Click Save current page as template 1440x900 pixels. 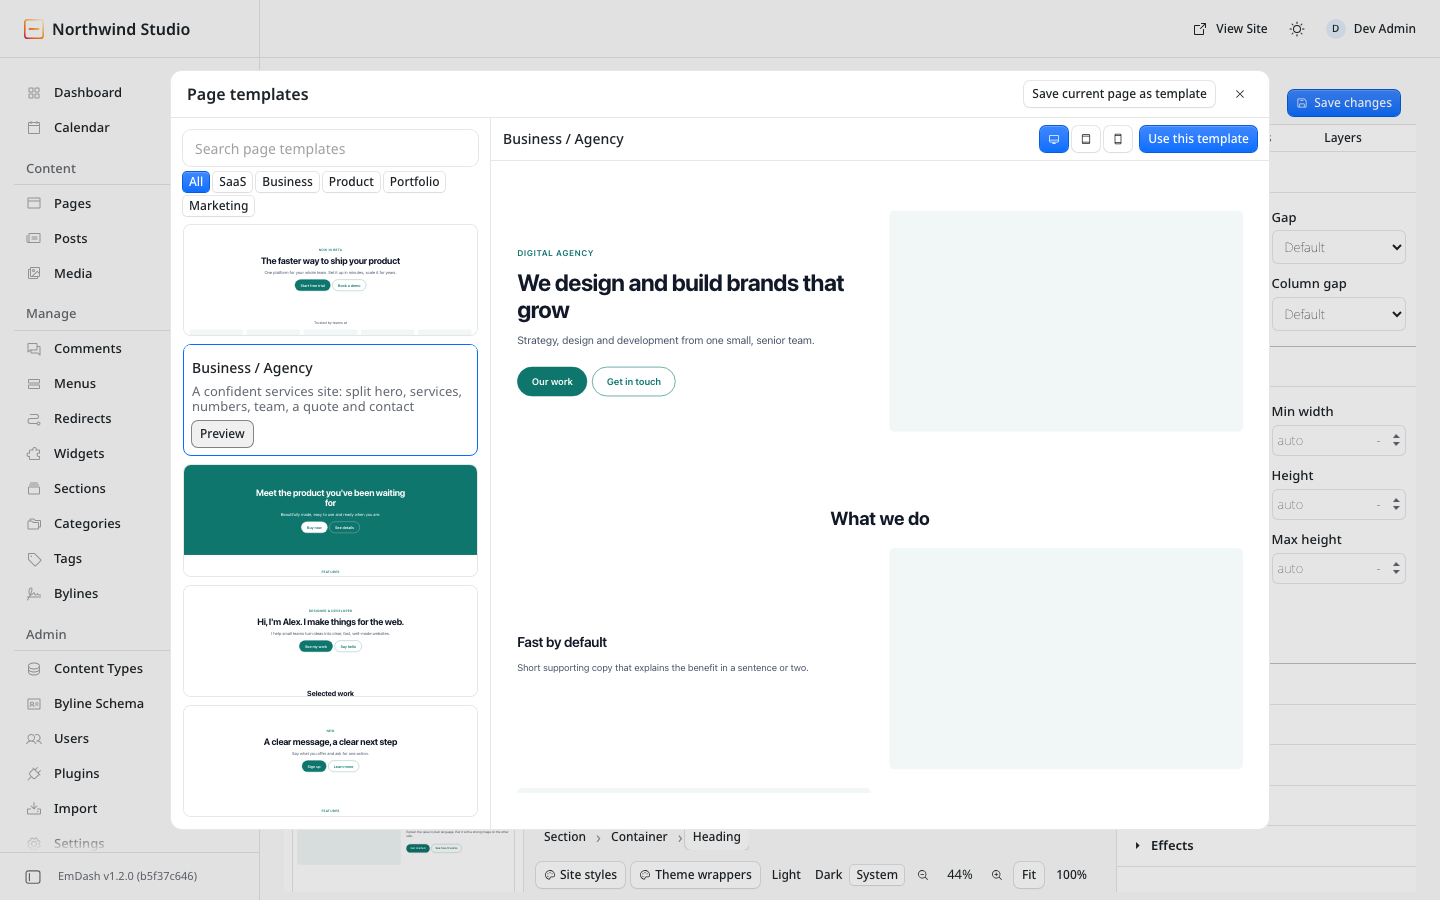coord(1119,94)
